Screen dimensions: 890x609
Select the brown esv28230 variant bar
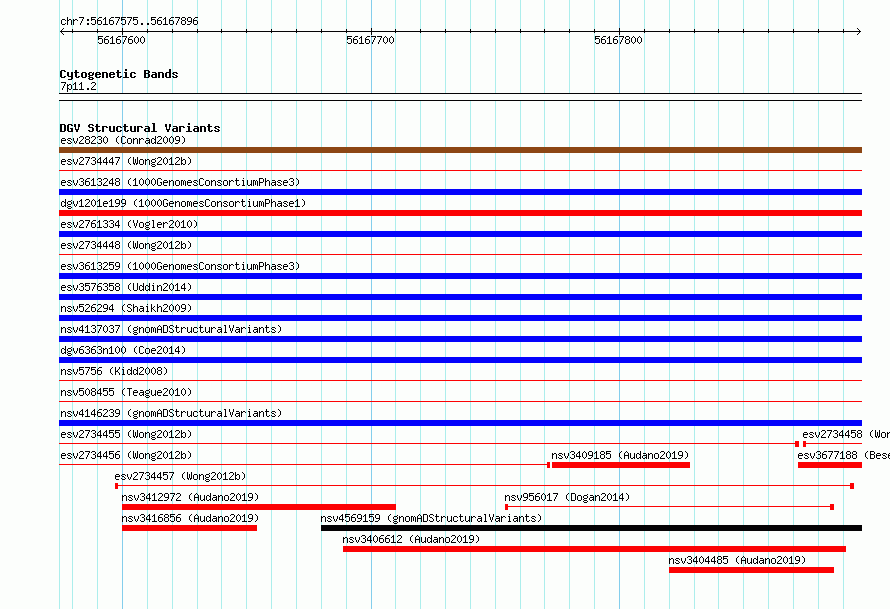460,150
